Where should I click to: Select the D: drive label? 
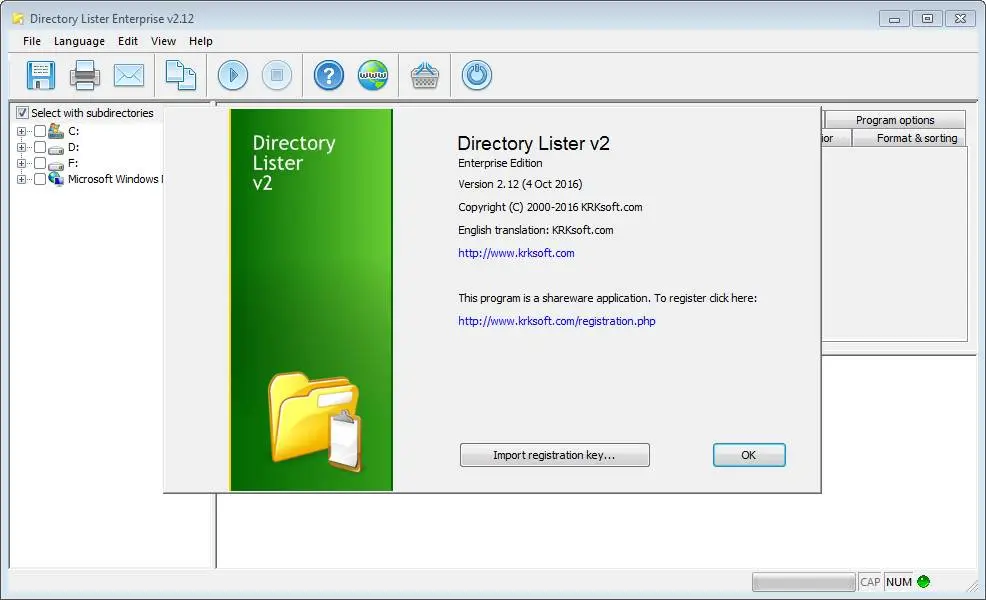tap(74, 147)
